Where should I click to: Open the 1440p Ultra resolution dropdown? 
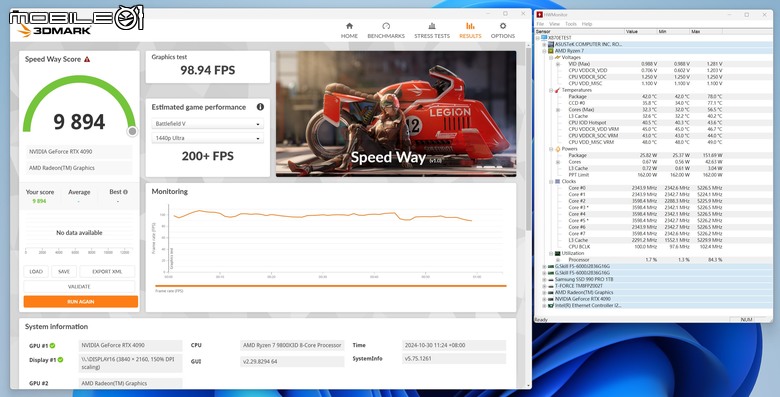coord(207,138)
